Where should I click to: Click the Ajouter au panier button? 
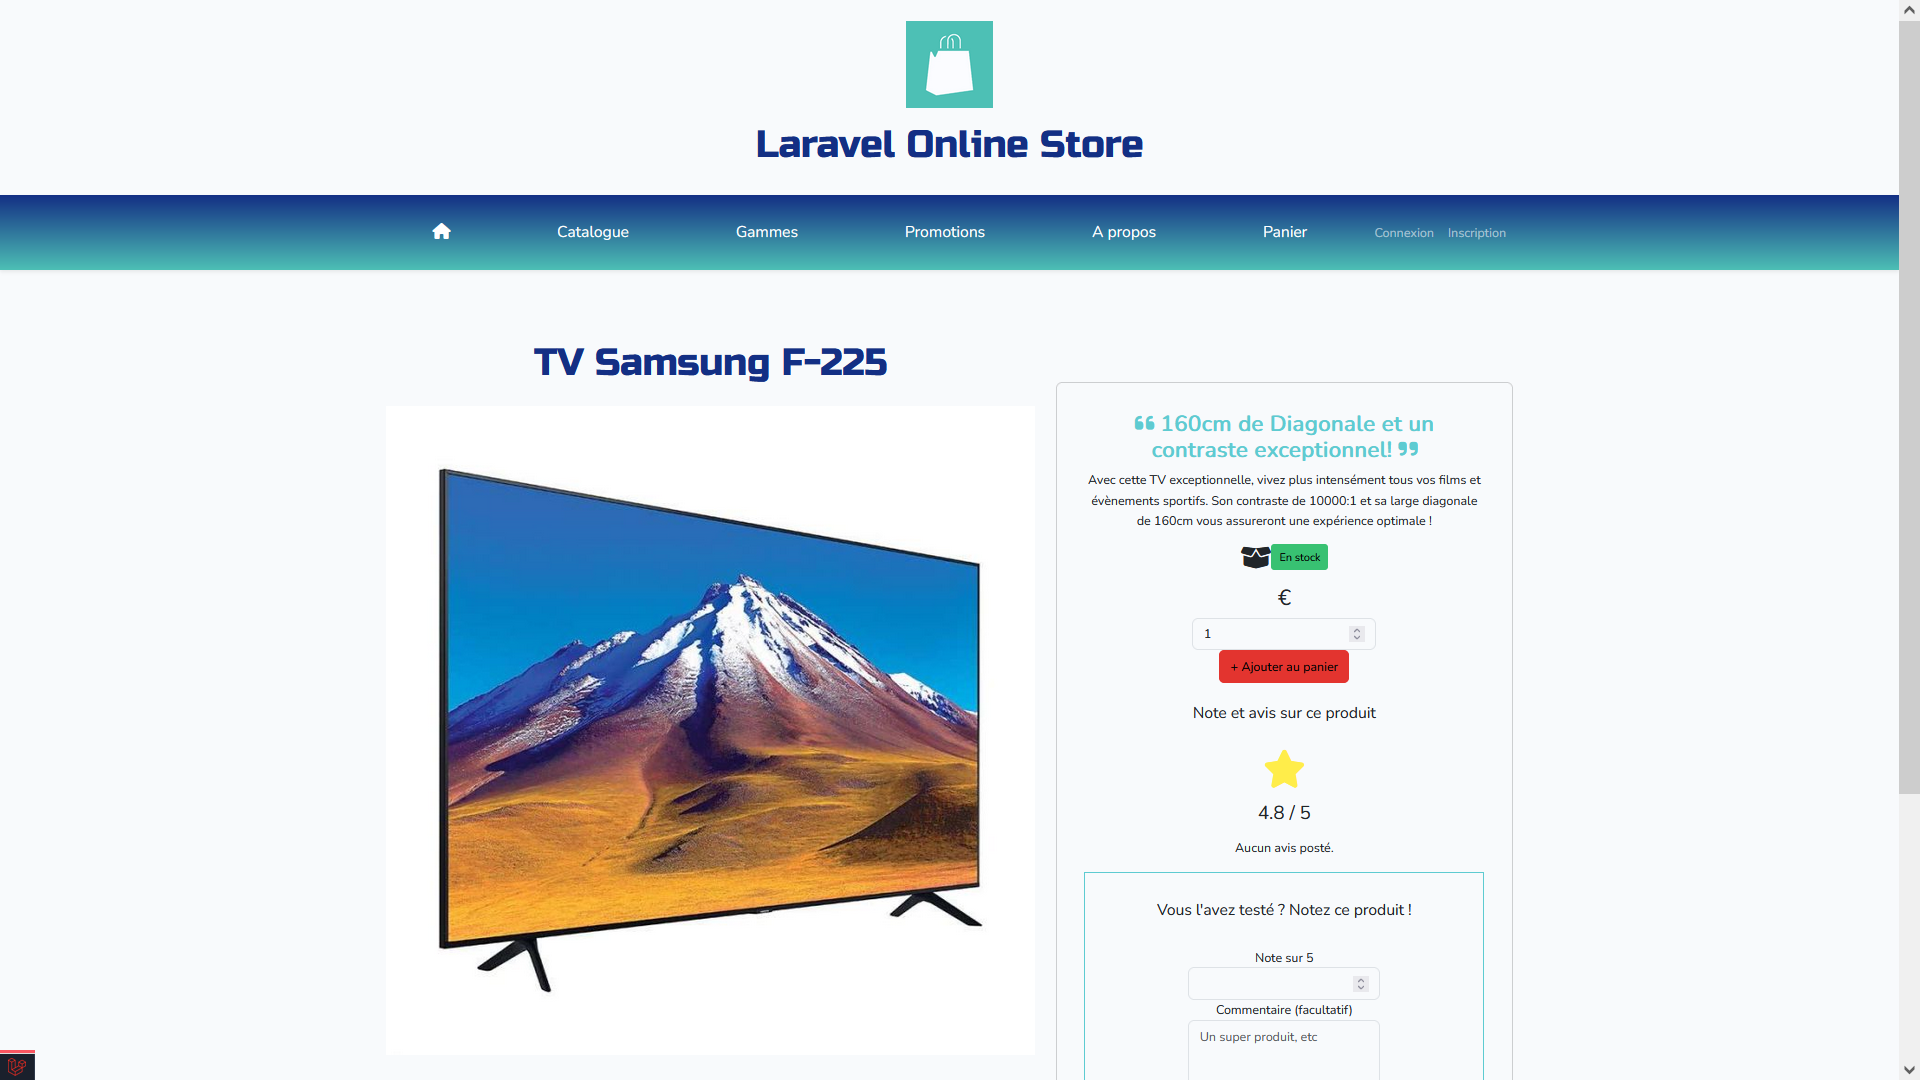[1283, 666]
